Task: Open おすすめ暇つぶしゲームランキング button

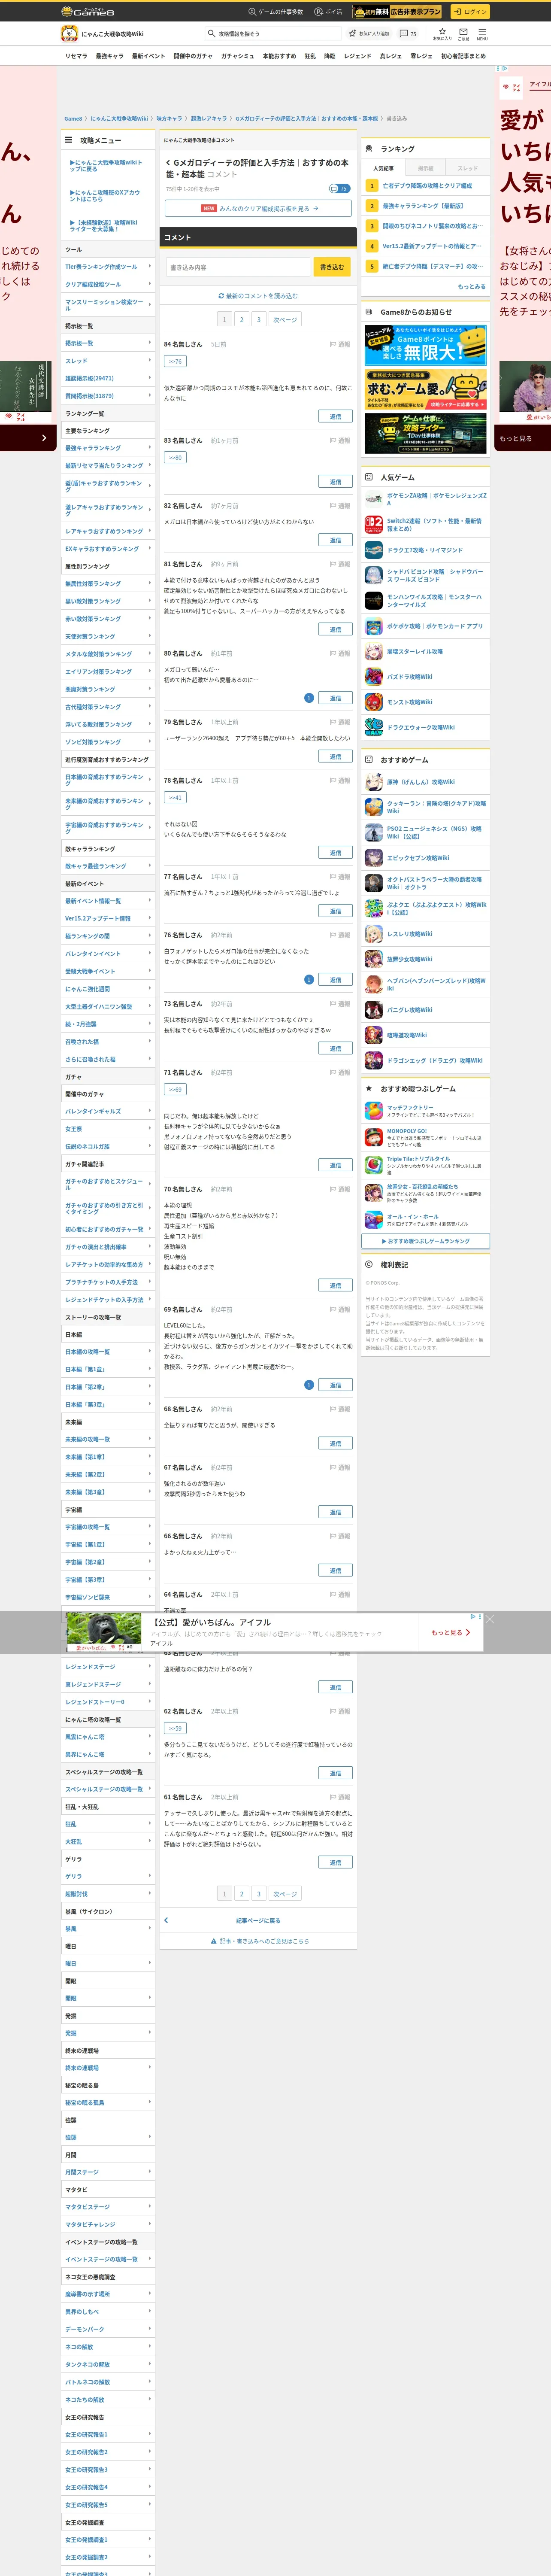Action: (426, 1241)
